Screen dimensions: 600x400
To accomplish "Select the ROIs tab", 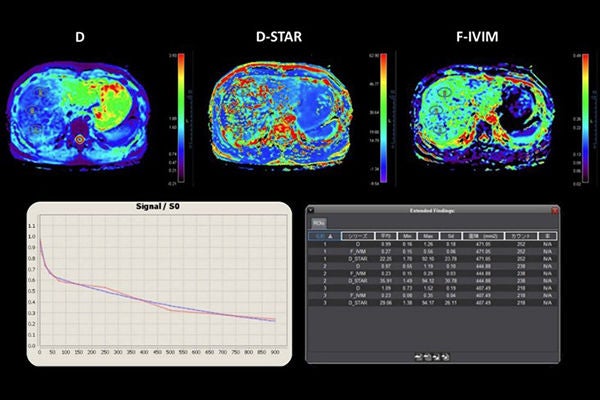I will [318, 223].
